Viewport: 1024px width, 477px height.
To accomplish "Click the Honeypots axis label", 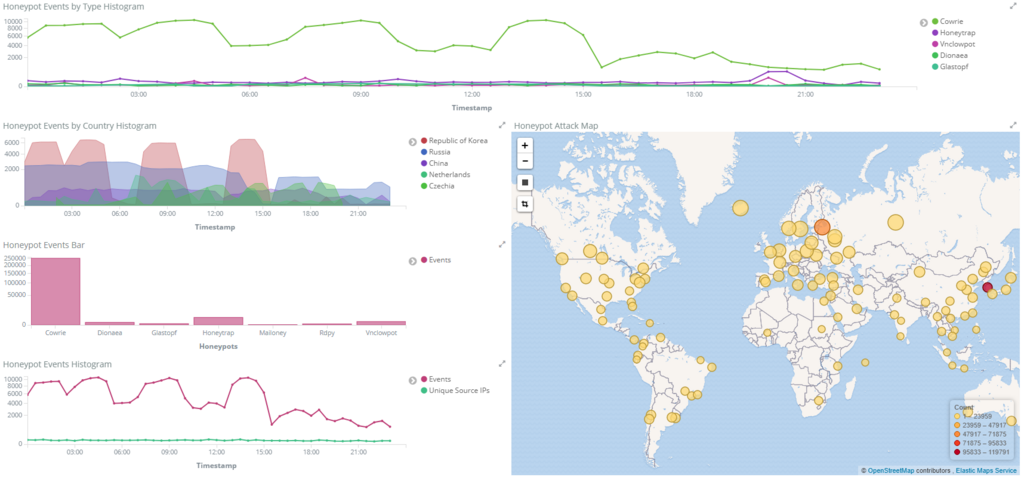I will (218, 346).
